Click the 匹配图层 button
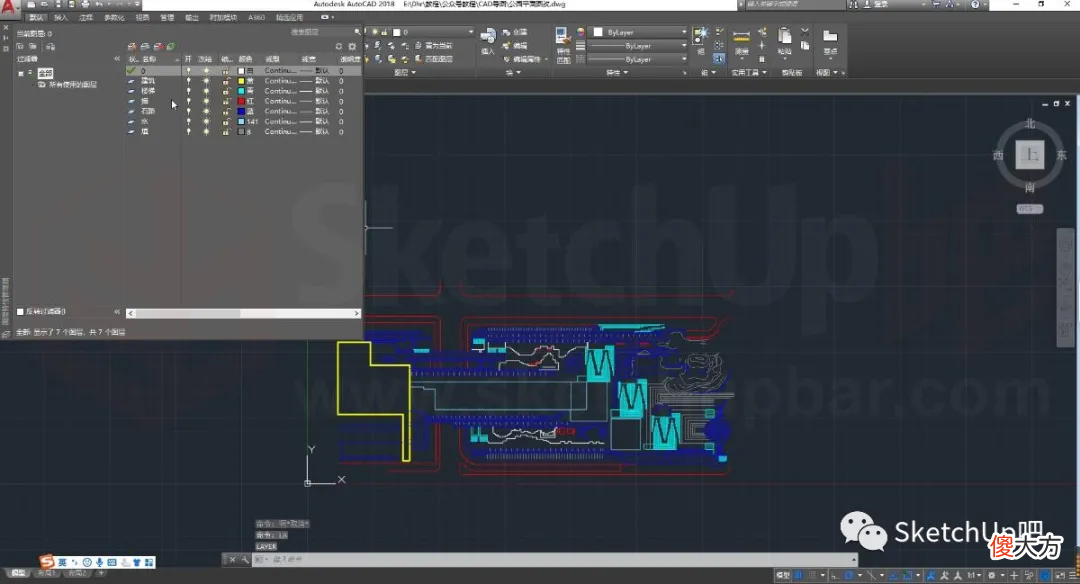 (433, 59)
